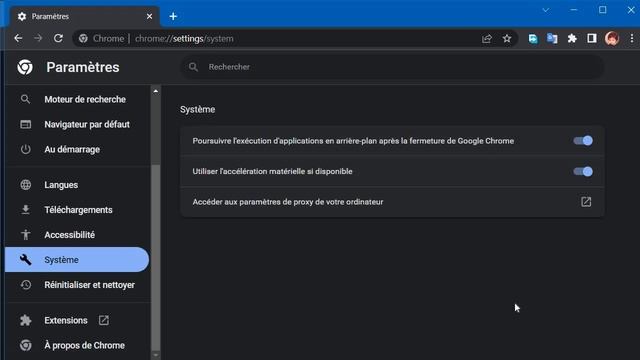Open Navigateur par défaut section
Viewport: 640px width, 360px height.
78,124
